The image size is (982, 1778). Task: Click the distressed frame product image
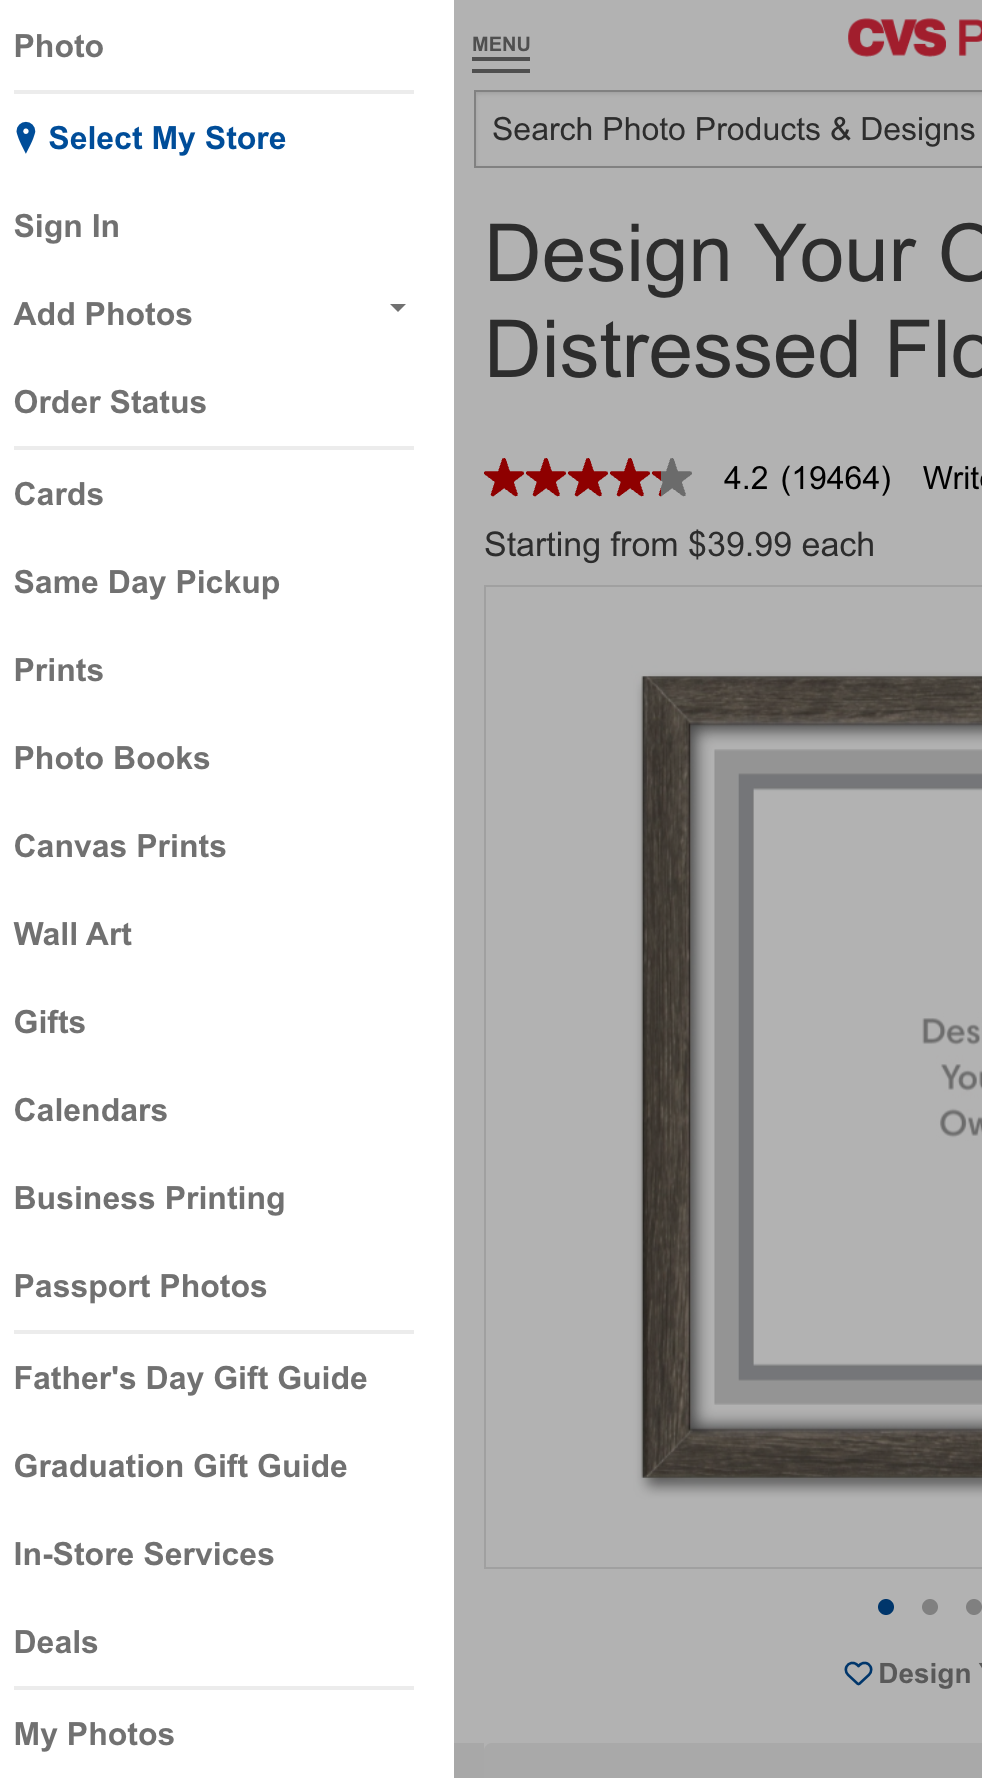coord(812,1076)
